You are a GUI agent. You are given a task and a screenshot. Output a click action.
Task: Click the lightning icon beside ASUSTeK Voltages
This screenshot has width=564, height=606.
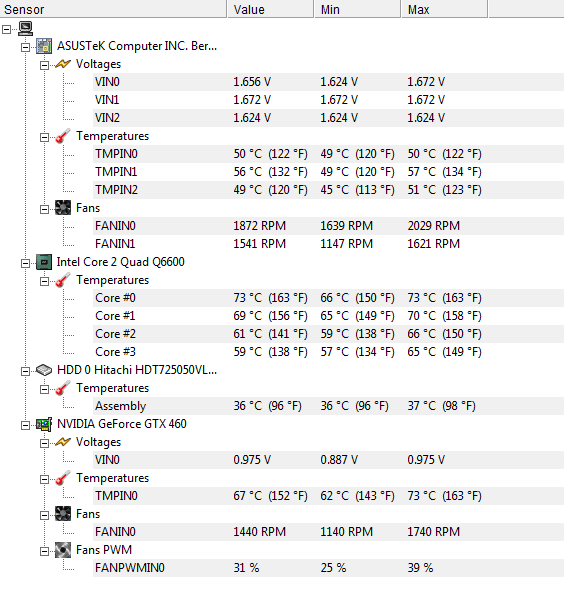pos(63,64)
